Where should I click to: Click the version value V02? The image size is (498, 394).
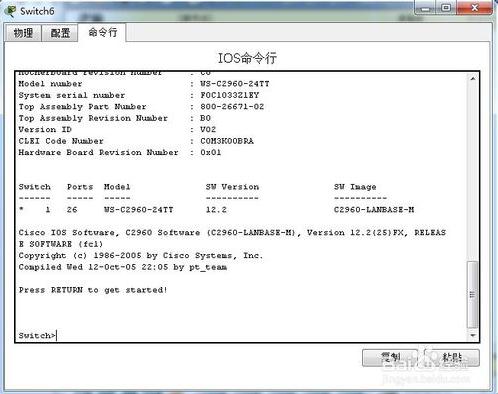[208, 130]
